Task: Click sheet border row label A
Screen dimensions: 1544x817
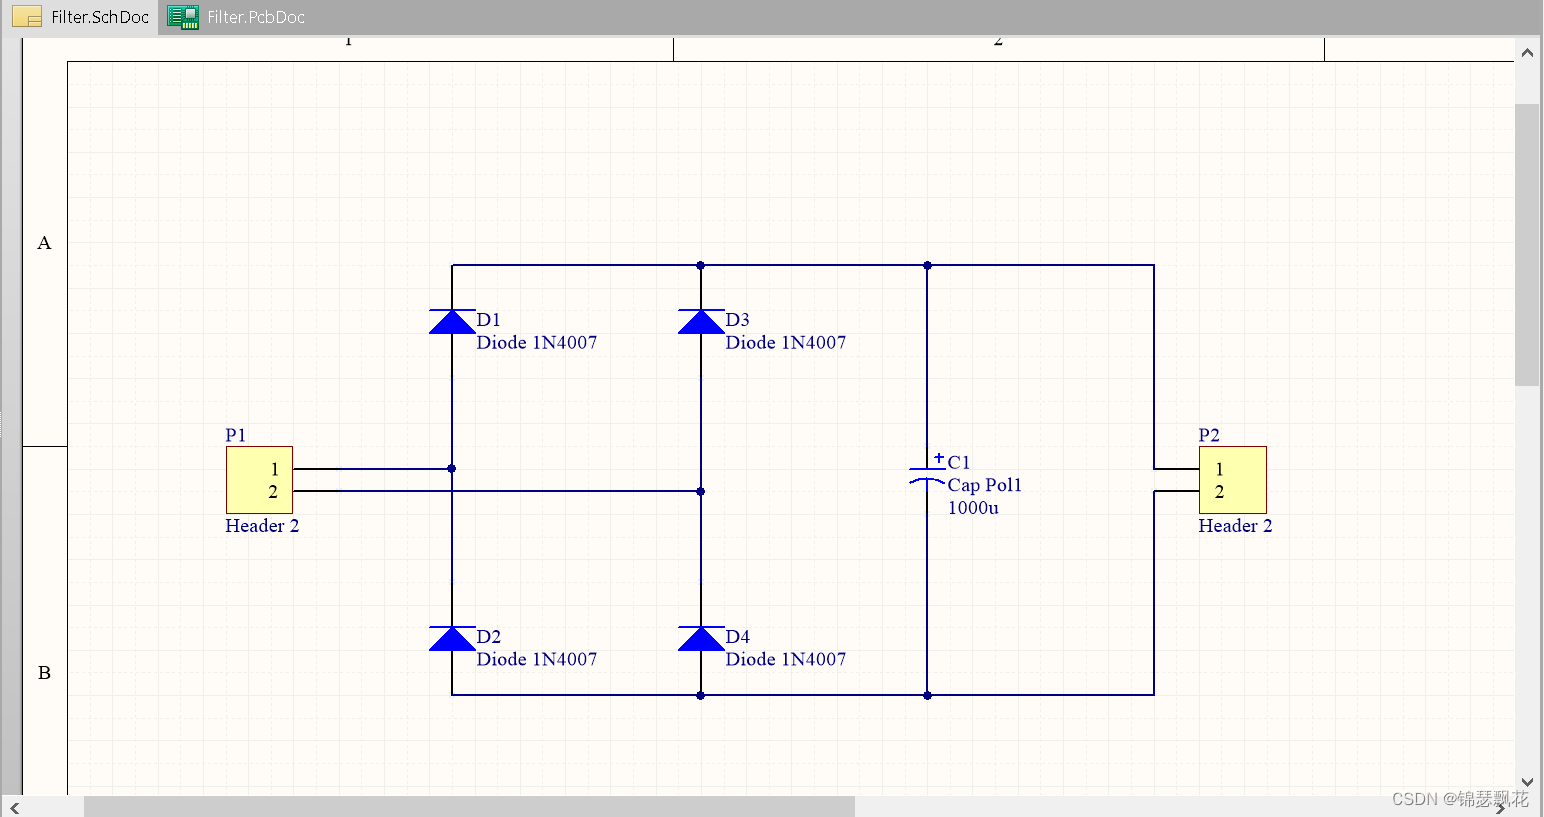Action: click(44, 243)
